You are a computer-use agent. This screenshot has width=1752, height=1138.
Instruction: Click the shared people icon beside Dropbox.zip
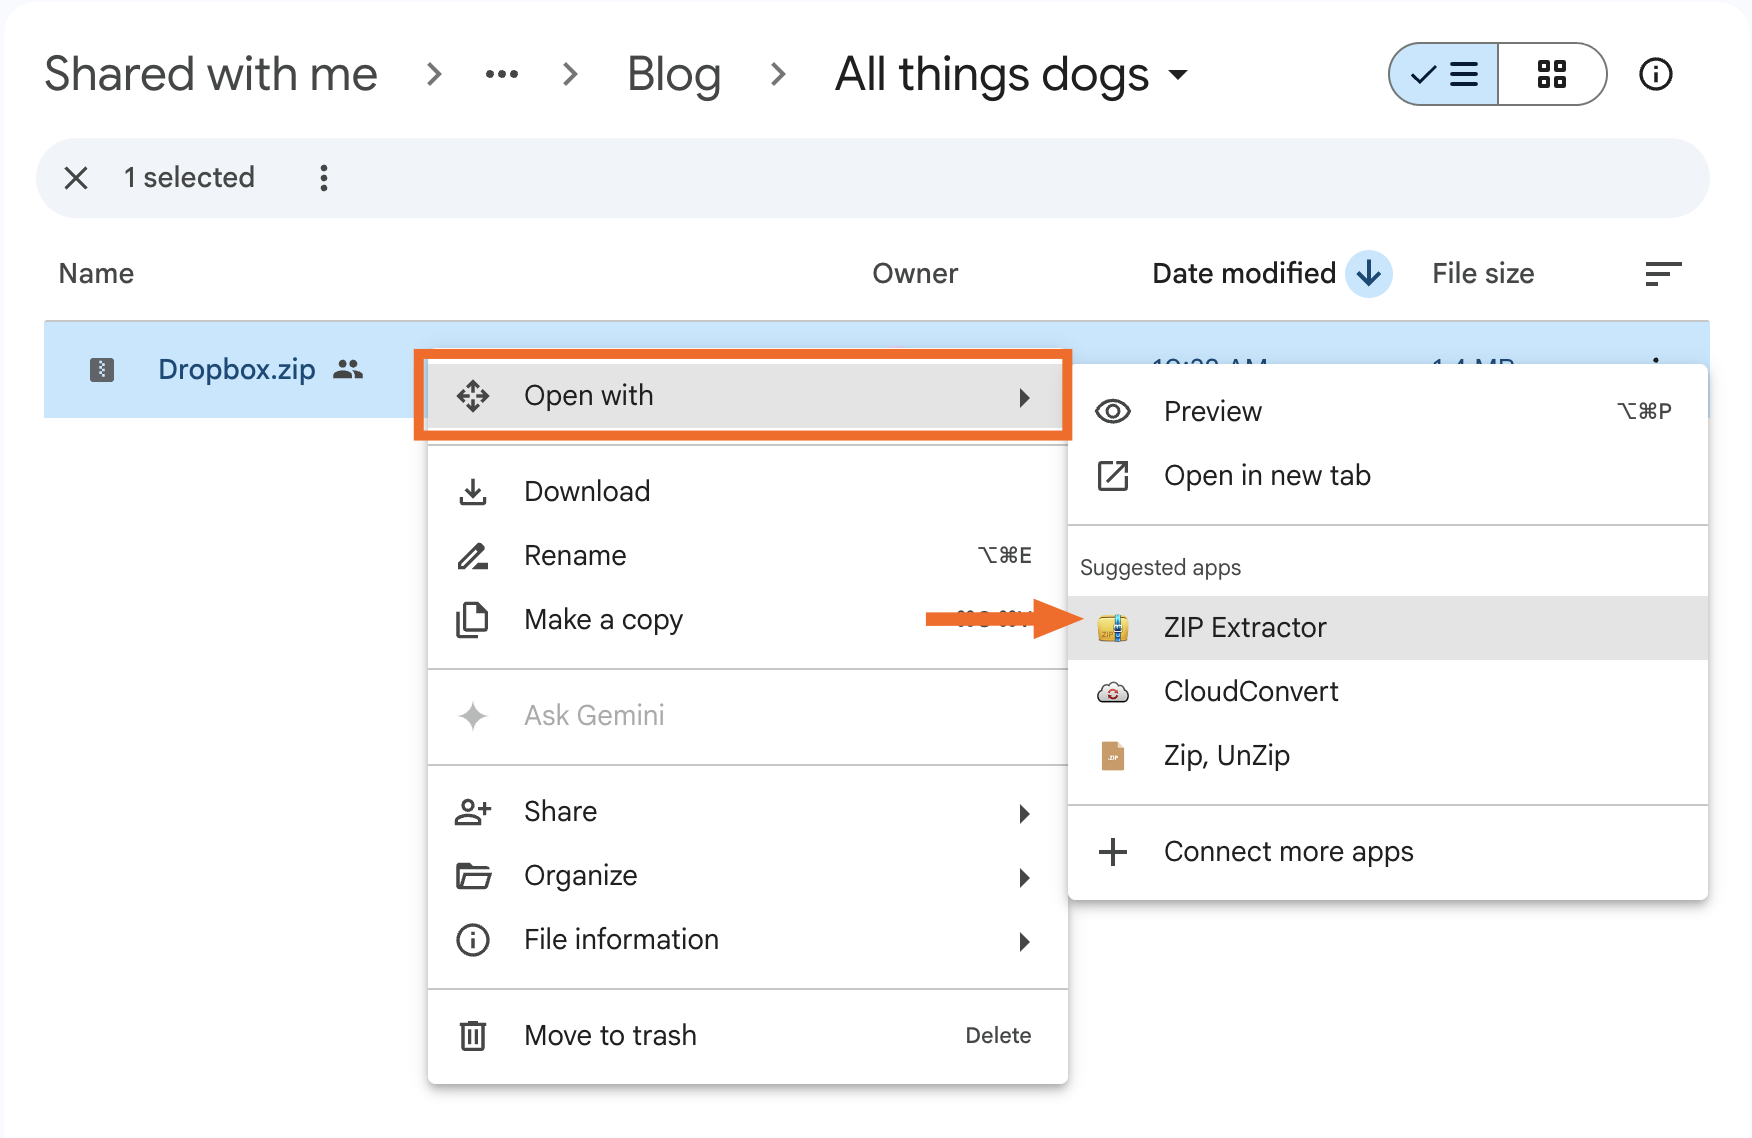click(348, 369)
